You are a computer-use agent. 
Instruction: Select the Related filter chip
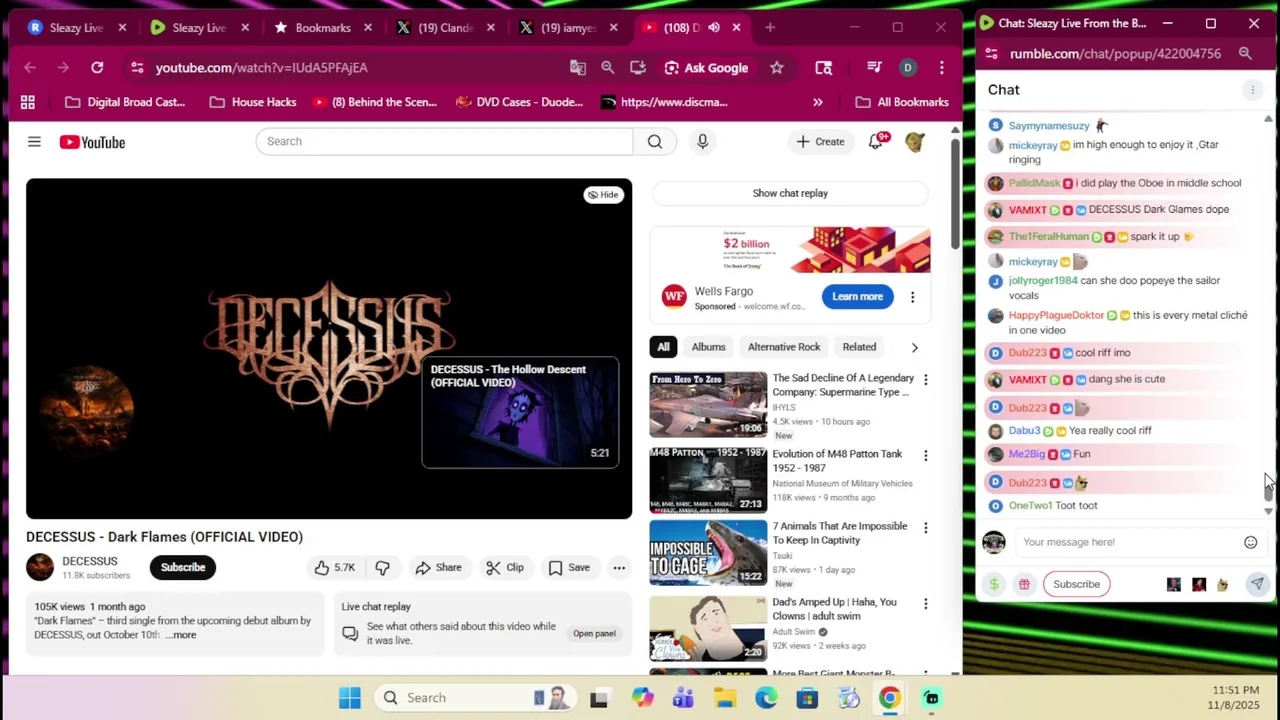pos(859,347)
